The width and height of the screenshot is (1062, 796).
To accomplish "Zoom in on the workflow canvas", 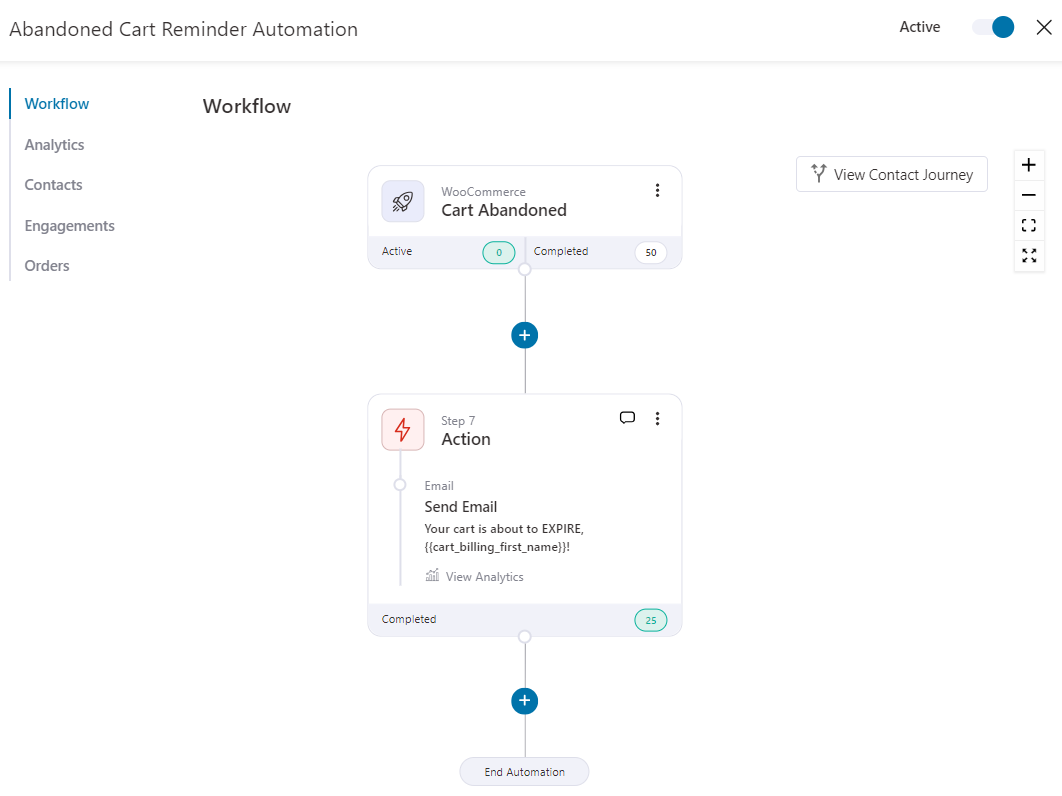I will tap(1028, 164).
